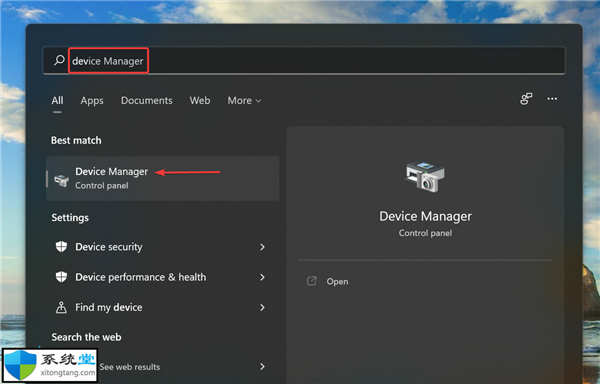Open the three-dots options menu

(x=552, y=99)
